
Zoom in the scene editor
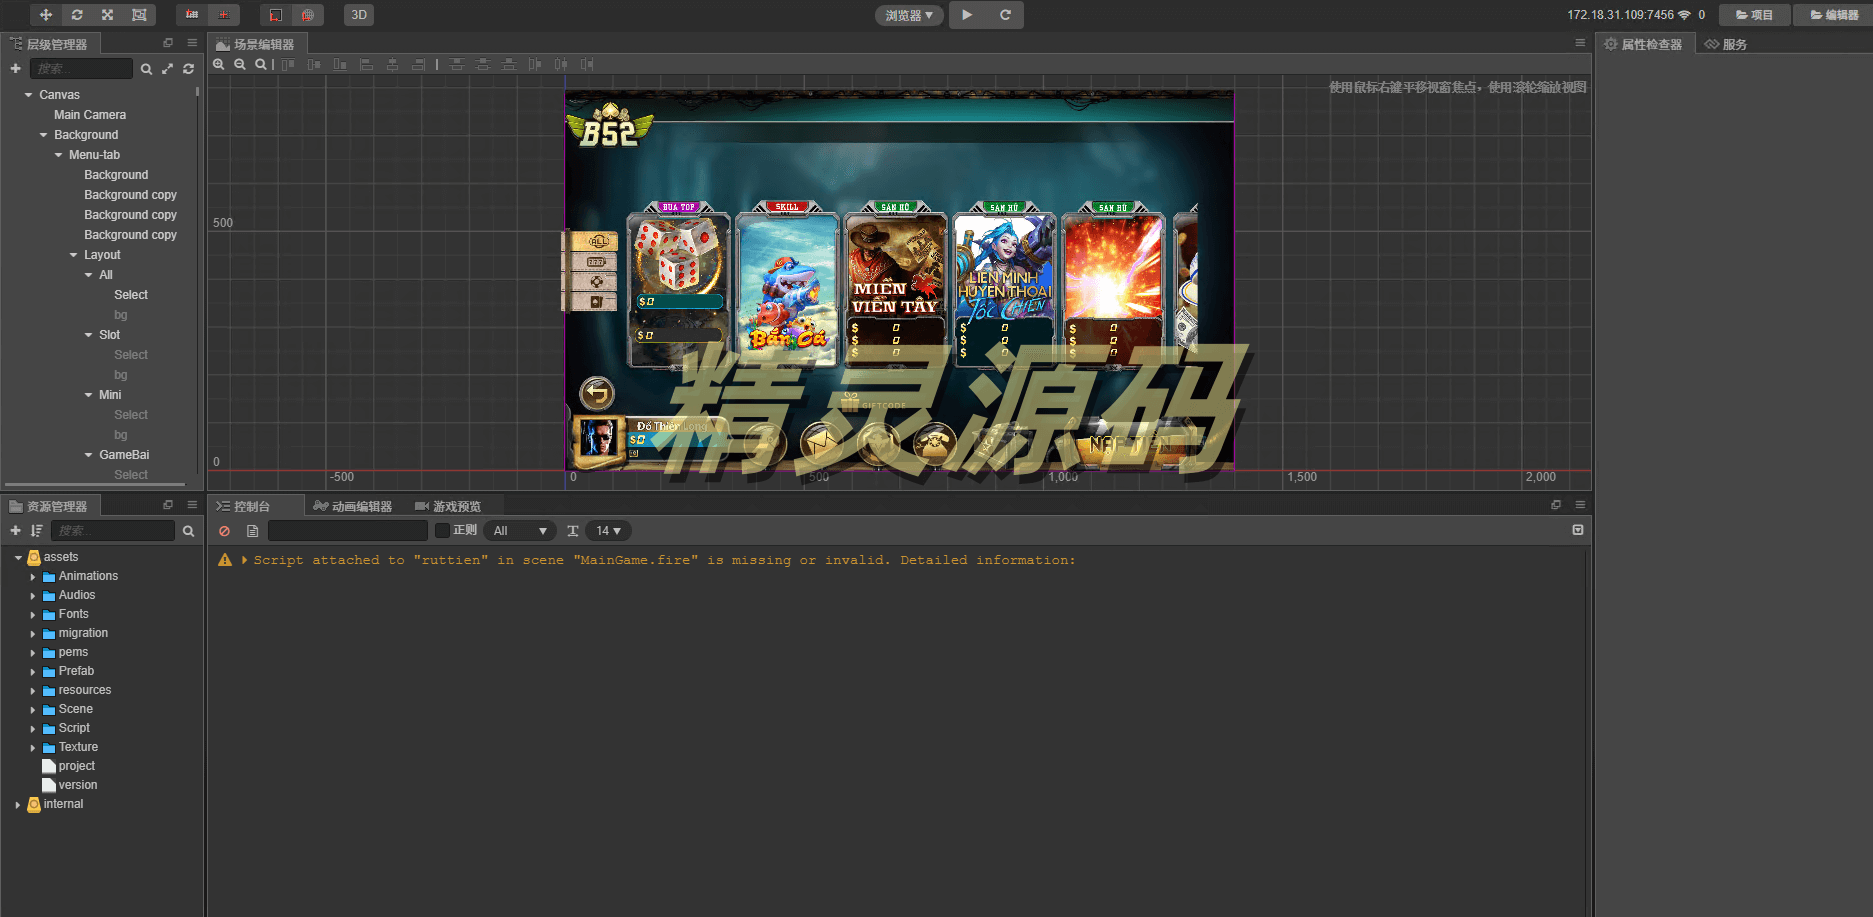click(219, 64)
